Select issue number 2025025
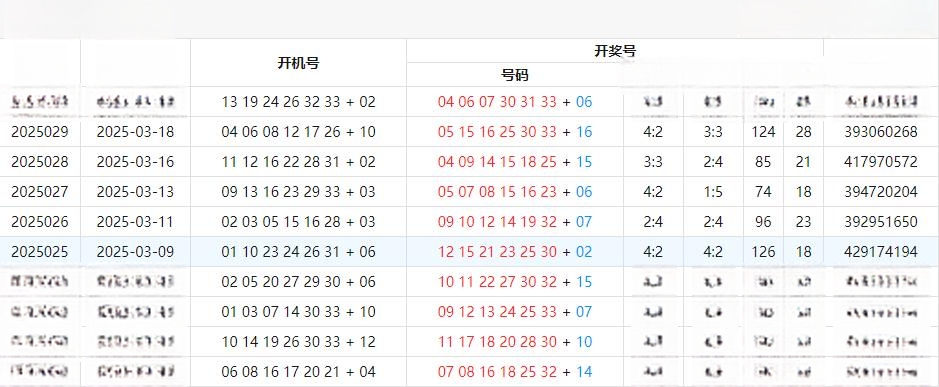Screen dimensions: 939x387 tap(40, 252)
